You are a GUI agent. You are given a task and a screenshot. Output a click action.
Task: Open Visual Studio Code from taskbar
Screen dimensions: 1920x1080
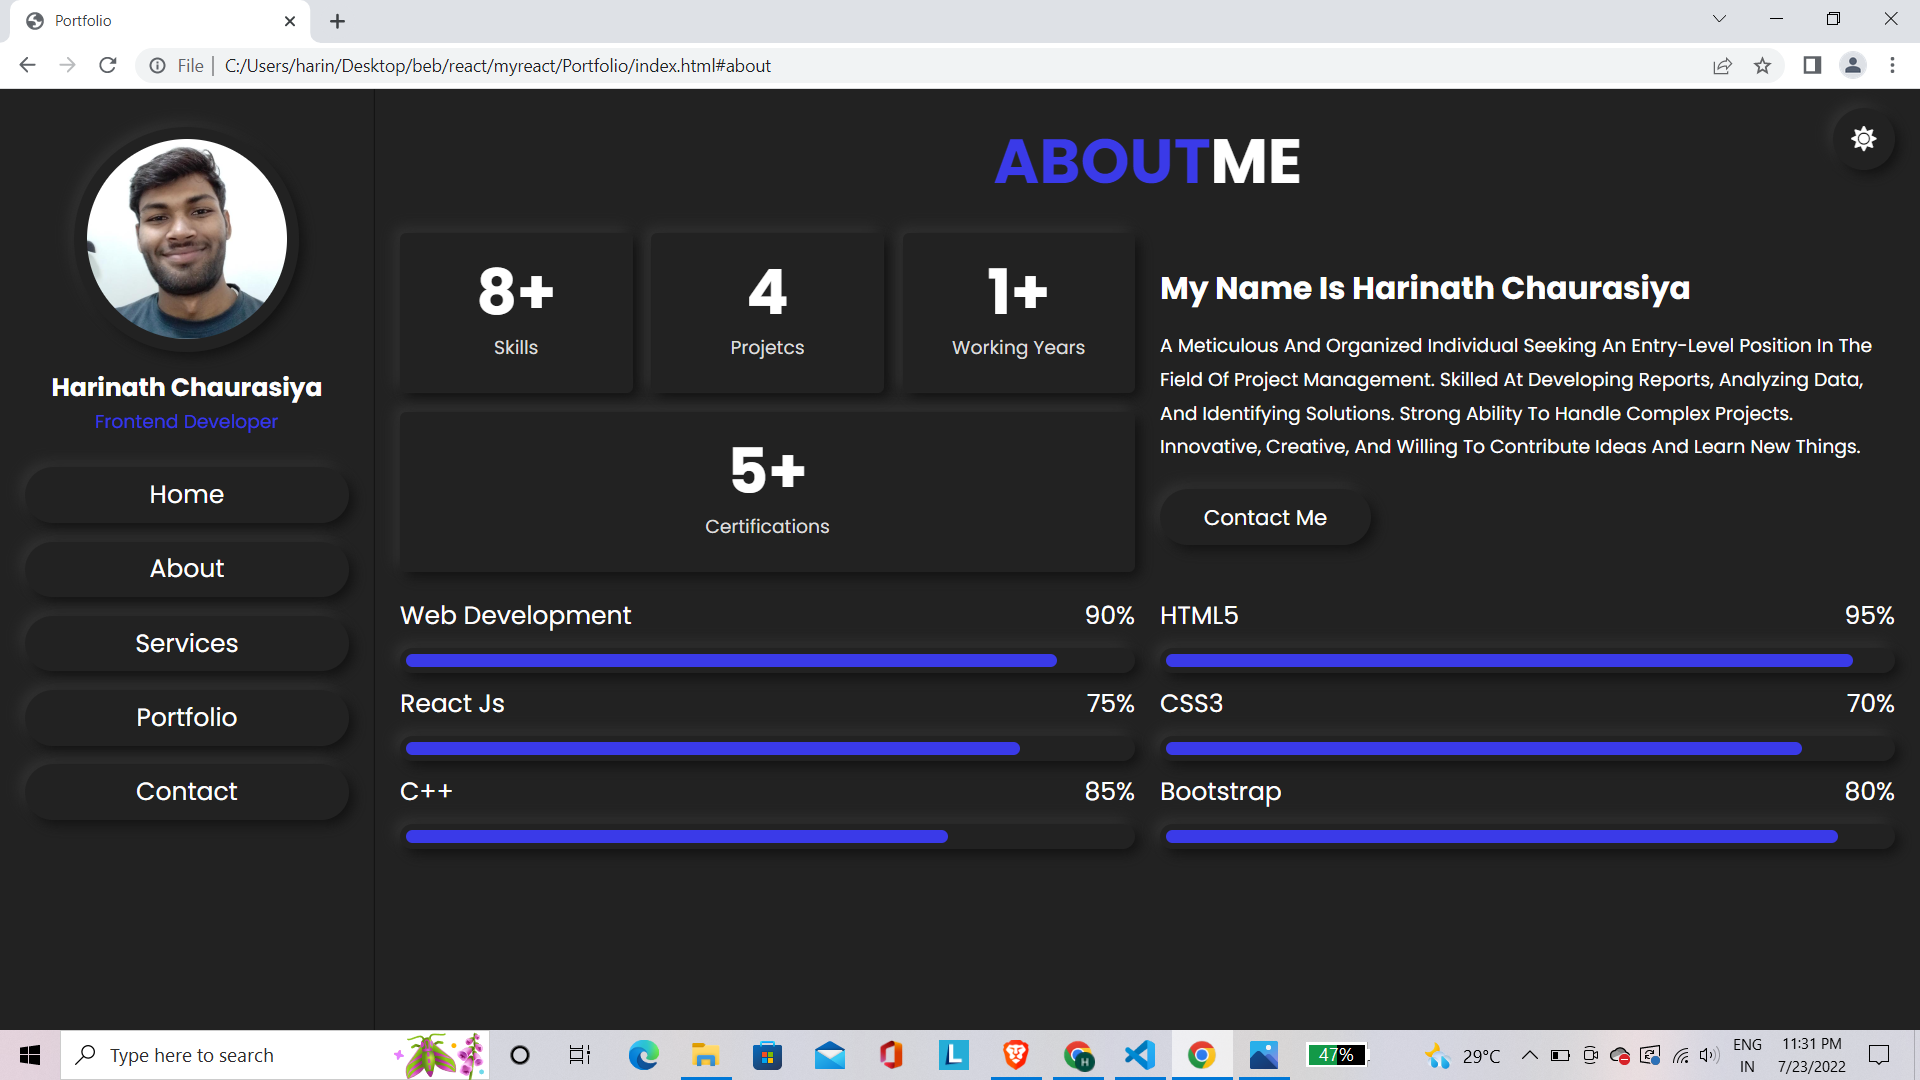click(x=1140, y=1055)
